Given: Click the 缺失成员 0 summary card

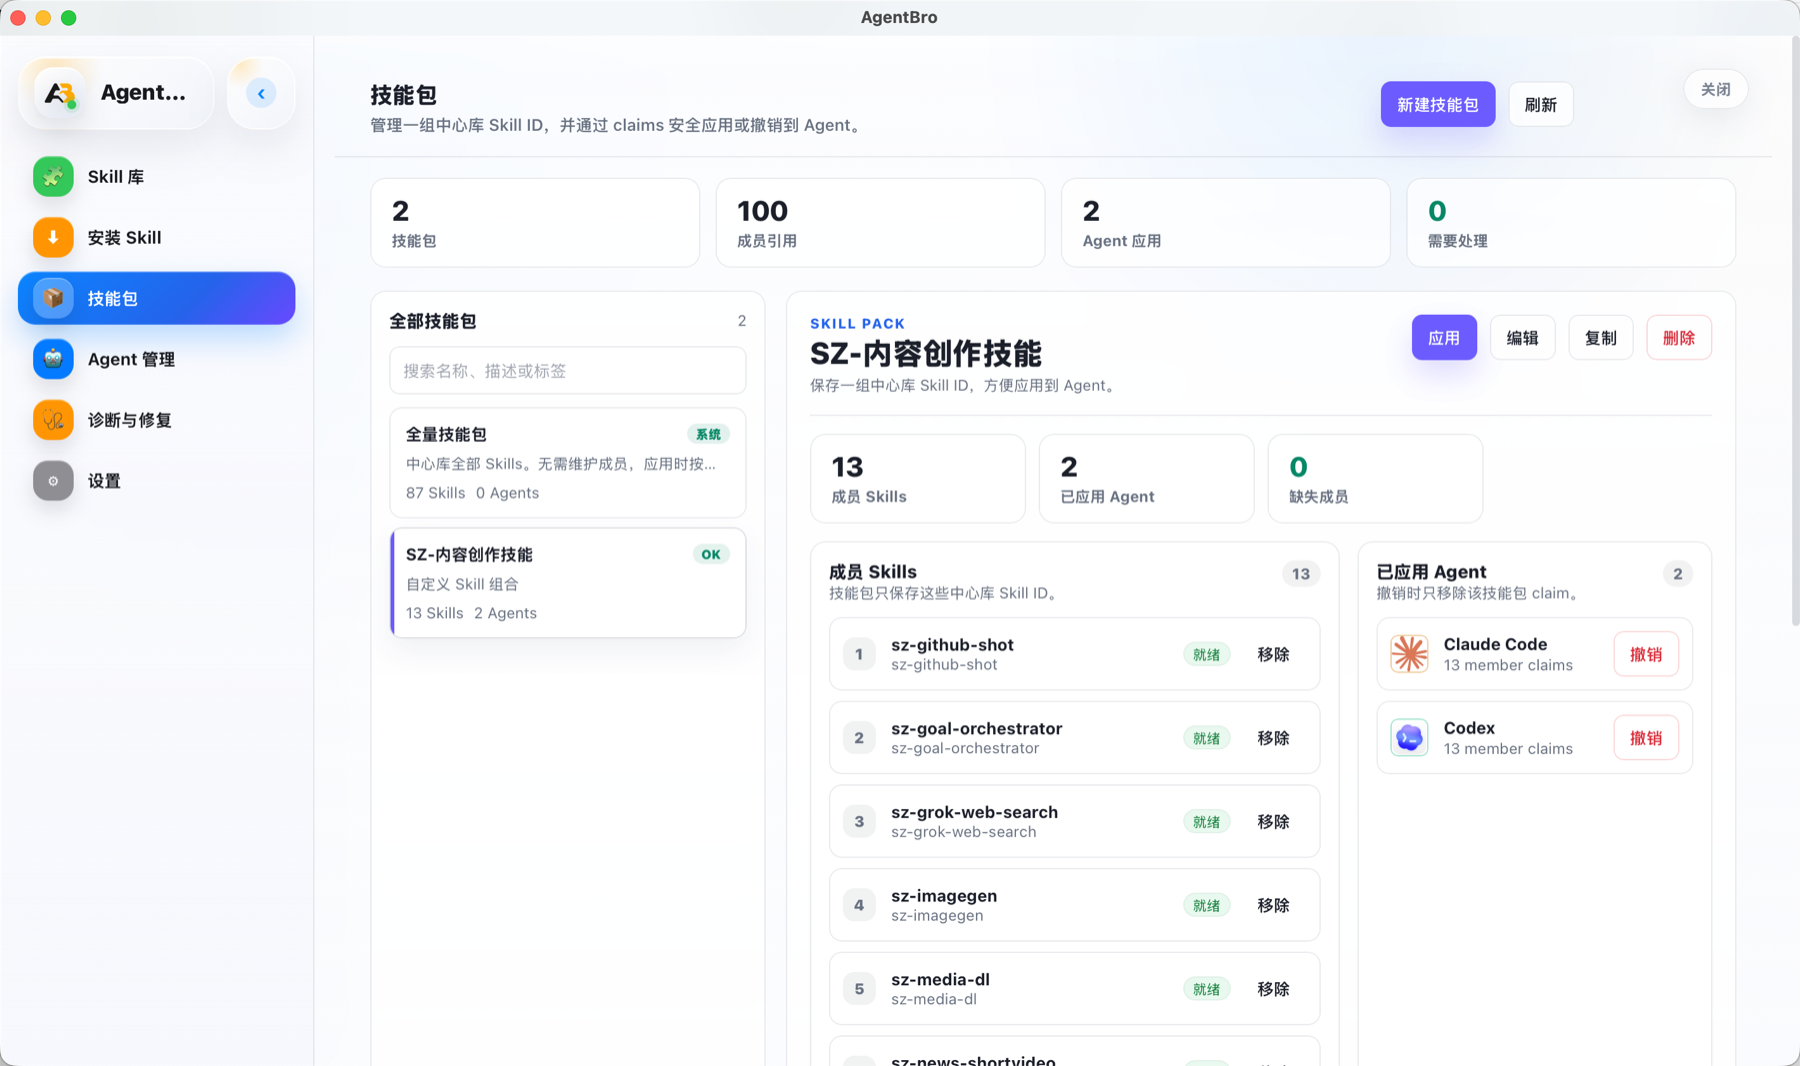Looking at the screenshot, I should tap(1375, 479).
